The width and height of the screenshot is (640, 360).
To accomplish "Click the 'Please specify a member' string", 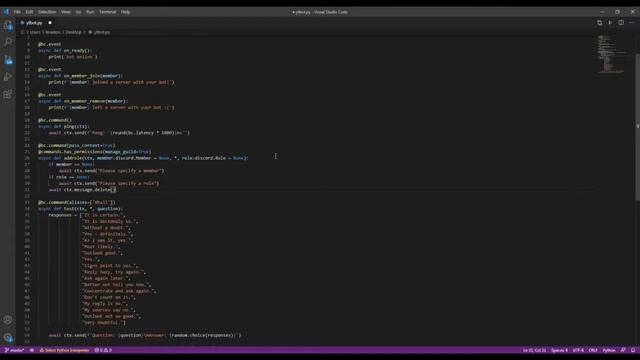I will (x=130, y=171).
